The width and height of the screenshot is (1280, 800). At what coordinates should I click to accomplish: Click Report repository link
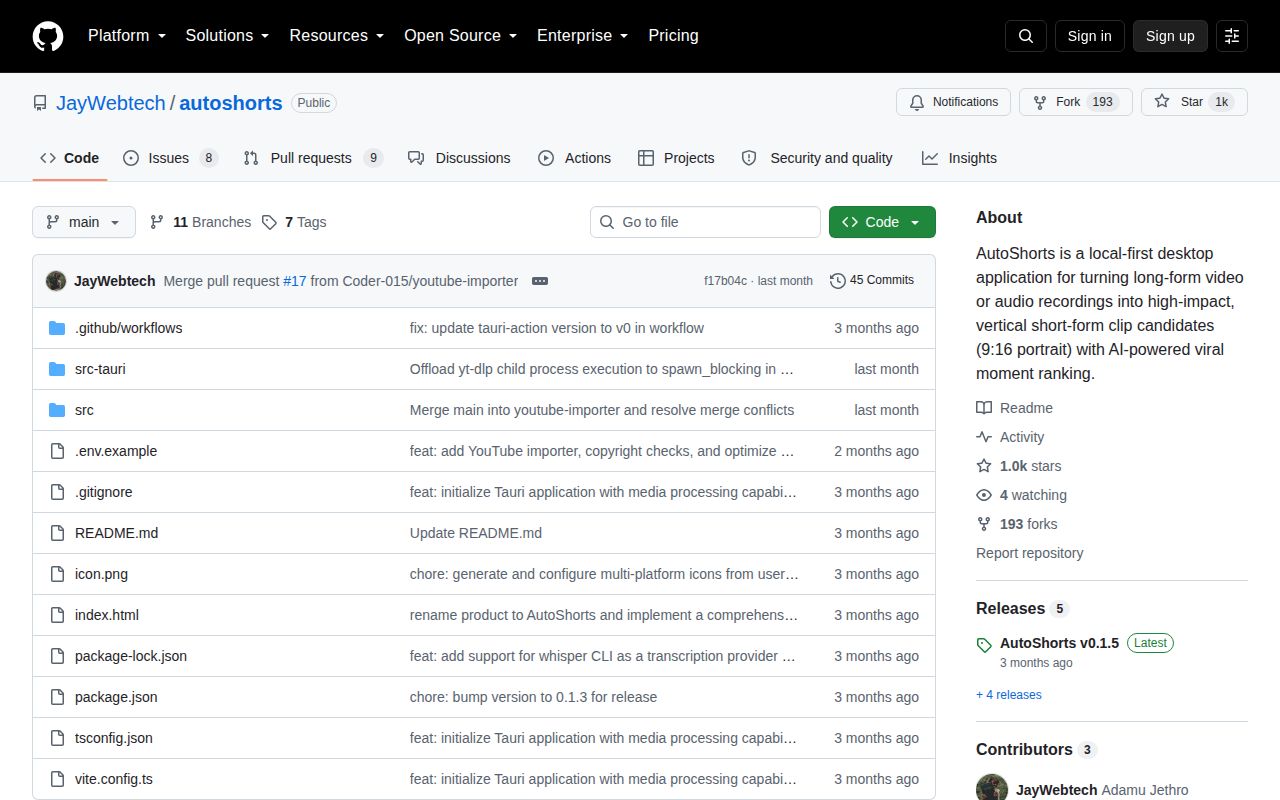pyautogui.click(x=1030, y=553)
